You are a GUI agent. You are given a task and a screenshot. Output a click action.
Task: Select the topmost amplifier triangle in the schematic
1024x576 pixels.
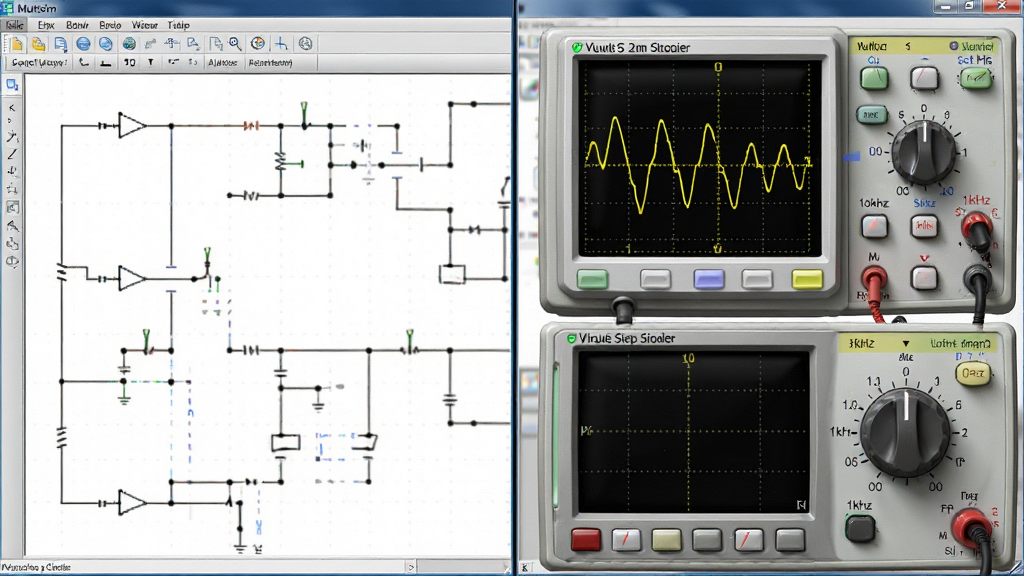(x=132, y=125)
